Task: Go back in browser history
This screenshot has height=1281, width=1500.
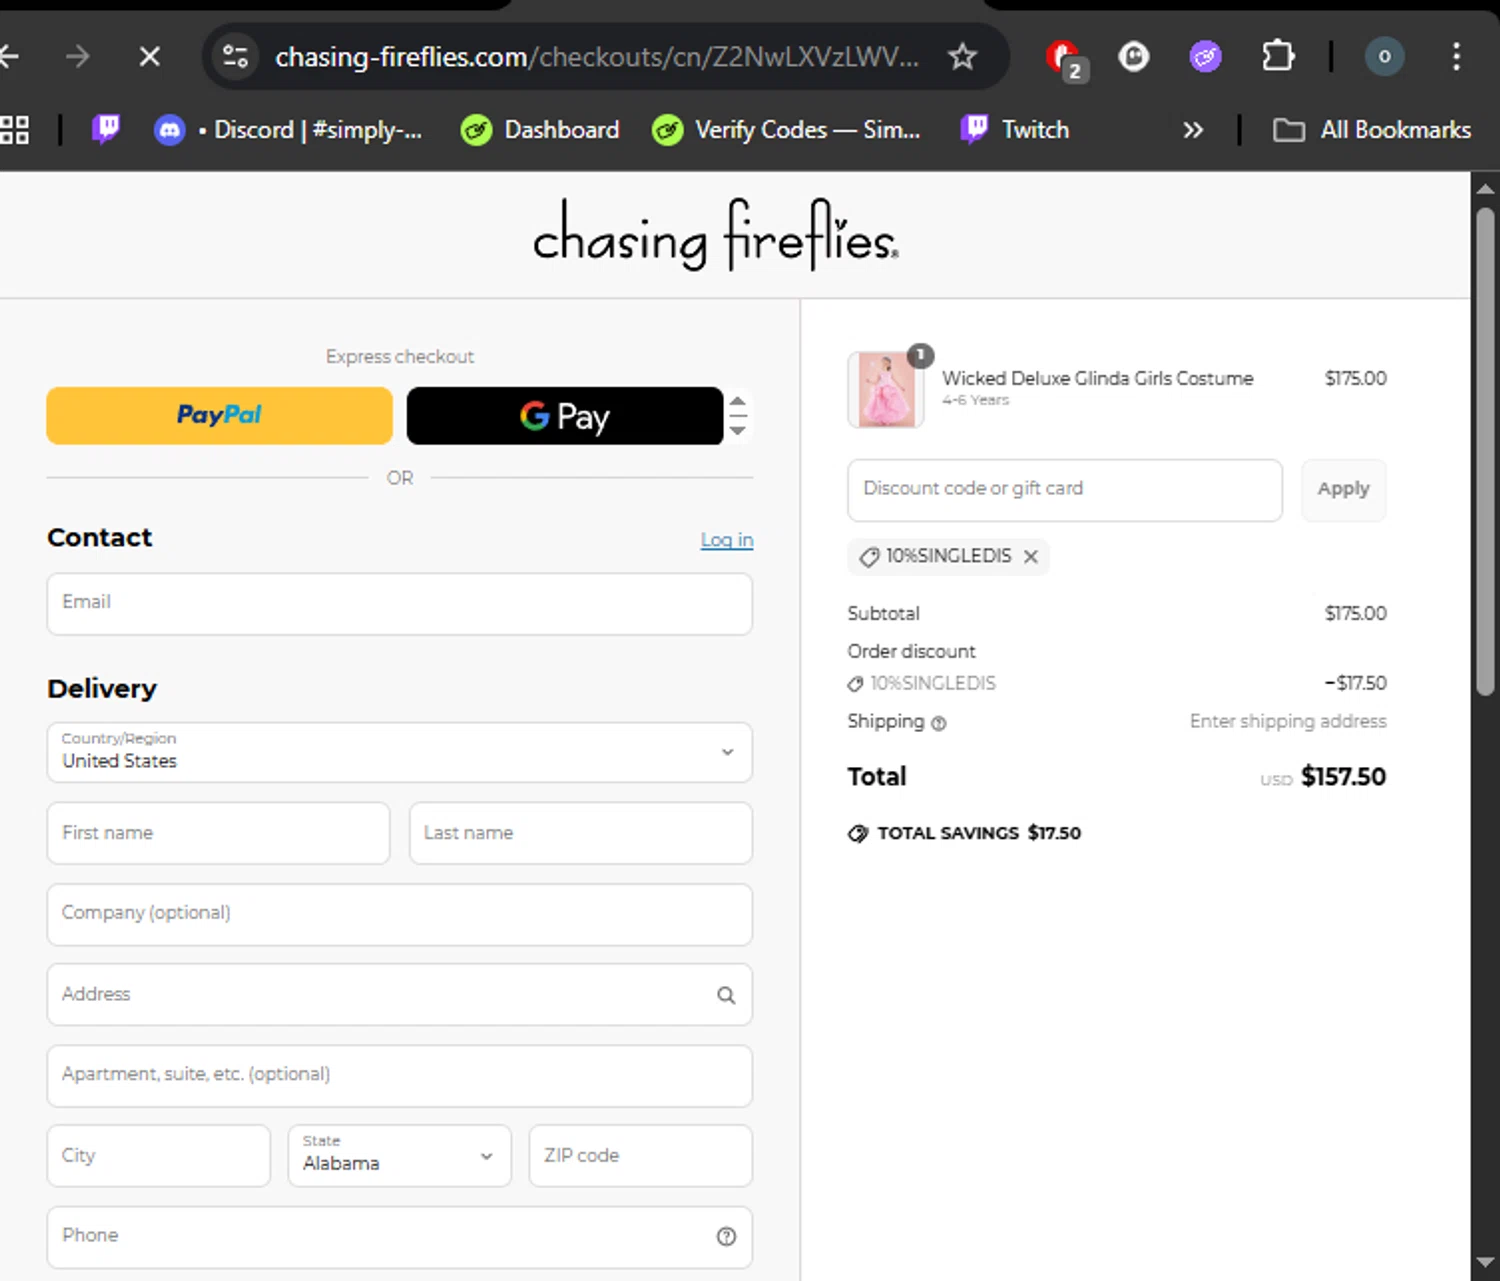Action: [x=9, y=57]
